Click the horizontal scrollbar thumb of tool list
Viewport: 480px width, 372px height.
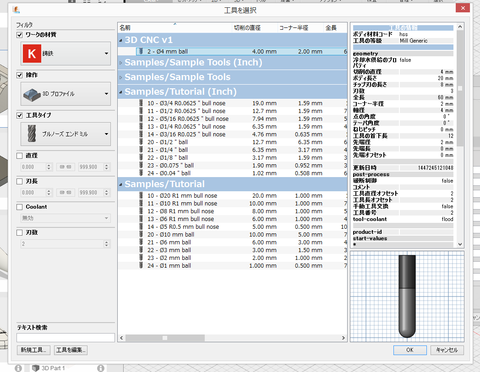(x=165, y=338)
